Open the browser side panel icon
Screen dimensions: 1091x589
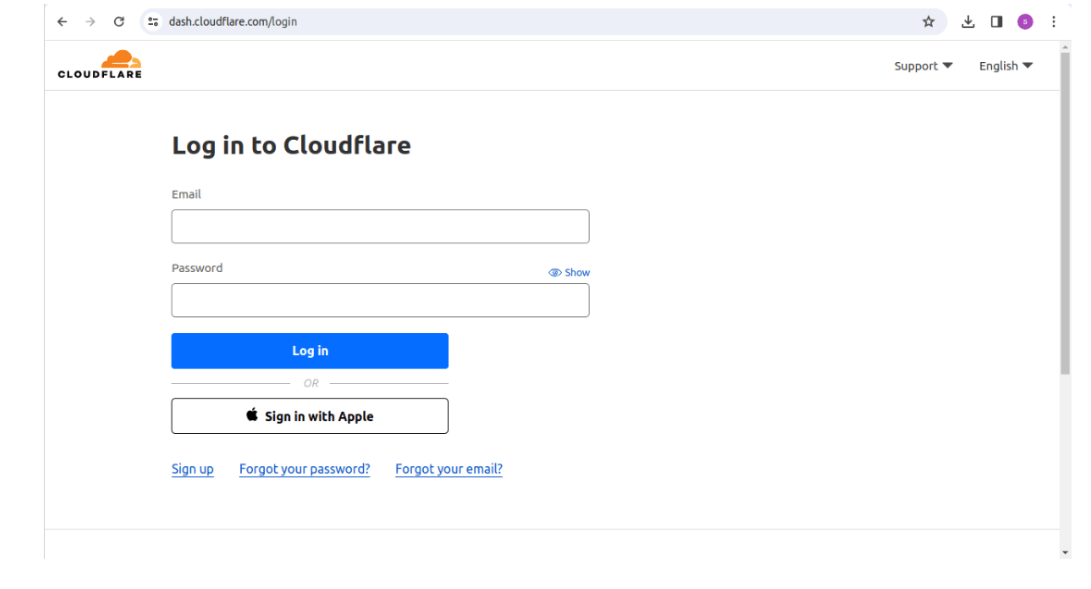tap(996, 21)
